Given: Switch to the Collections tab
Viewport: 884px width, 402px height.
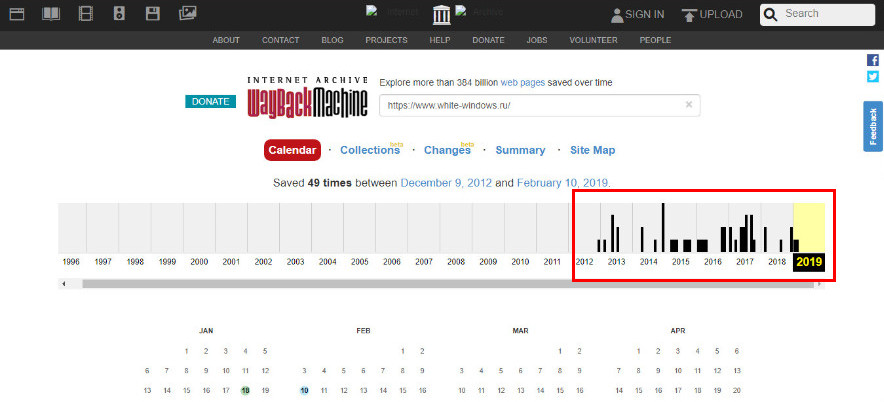Looking at the screenshot, I should pyautogui.click(x=370, y=150).
